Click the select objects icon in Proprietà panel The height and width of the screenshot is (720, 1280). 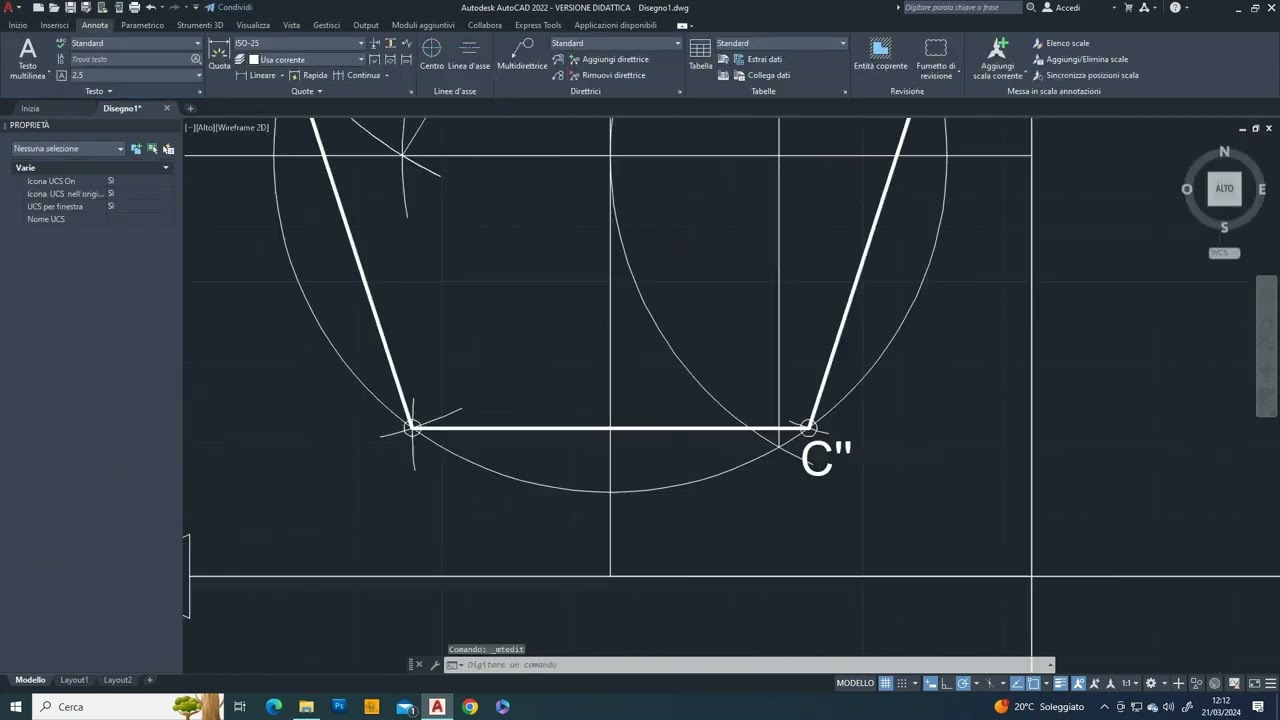click(x=152, y=149)
